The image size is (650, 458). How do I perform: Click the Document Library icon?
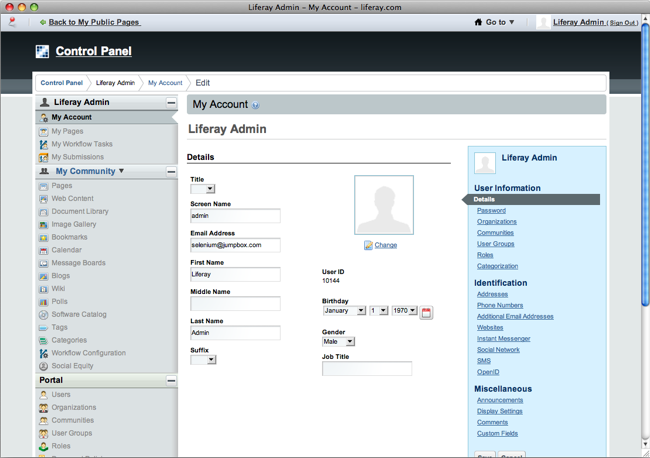click(x=44, y=212)
